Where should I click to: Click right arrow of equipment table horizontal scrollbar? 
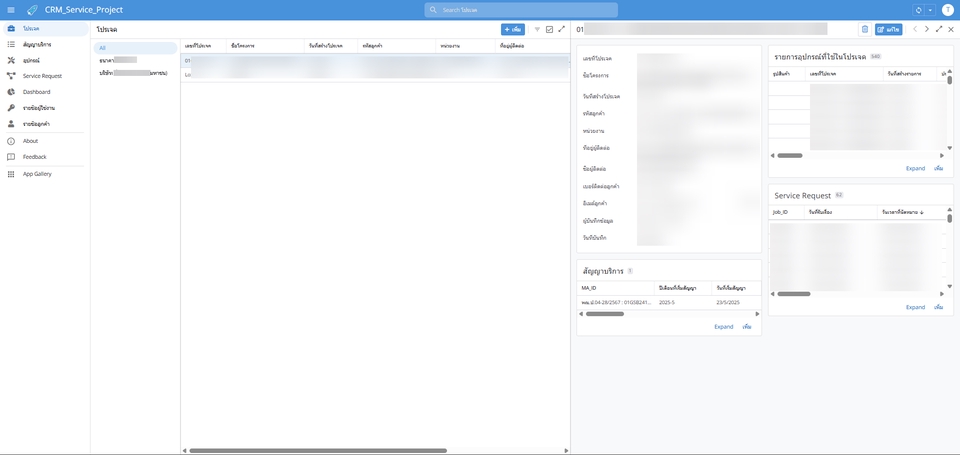[942, 156]
